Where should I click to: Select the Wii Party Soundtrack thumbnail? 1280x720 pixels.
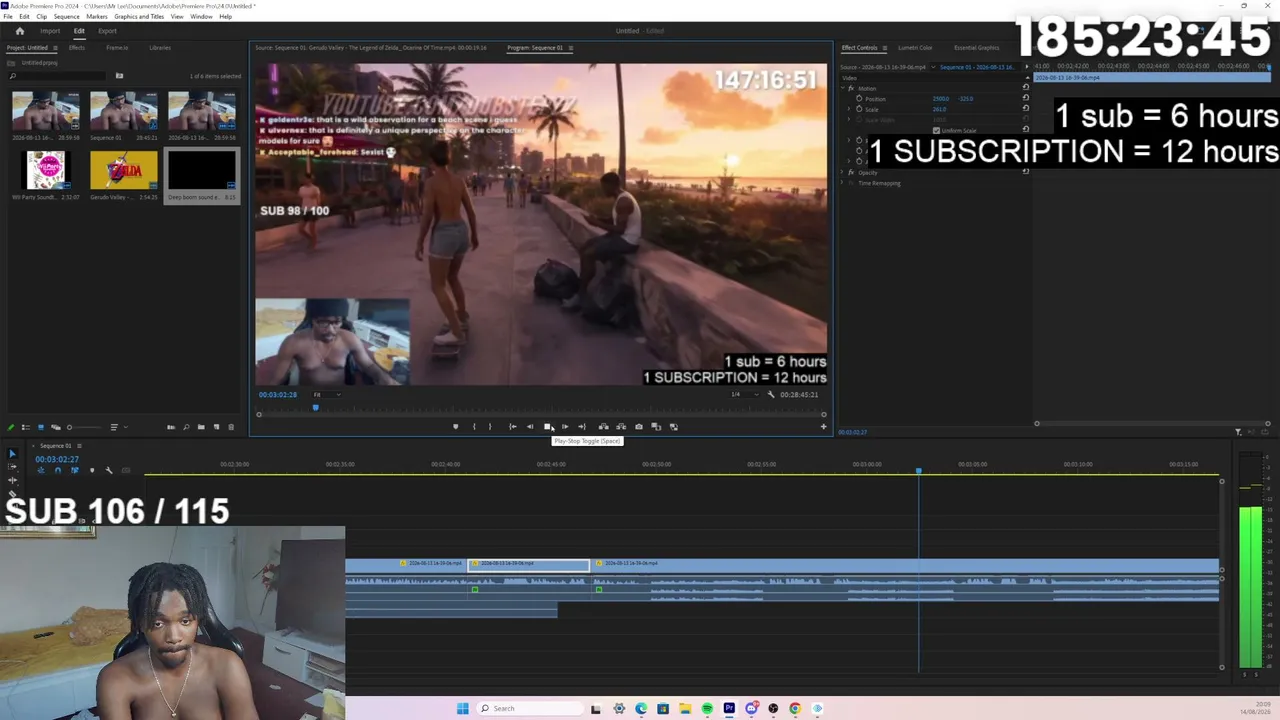pos(46,170)
